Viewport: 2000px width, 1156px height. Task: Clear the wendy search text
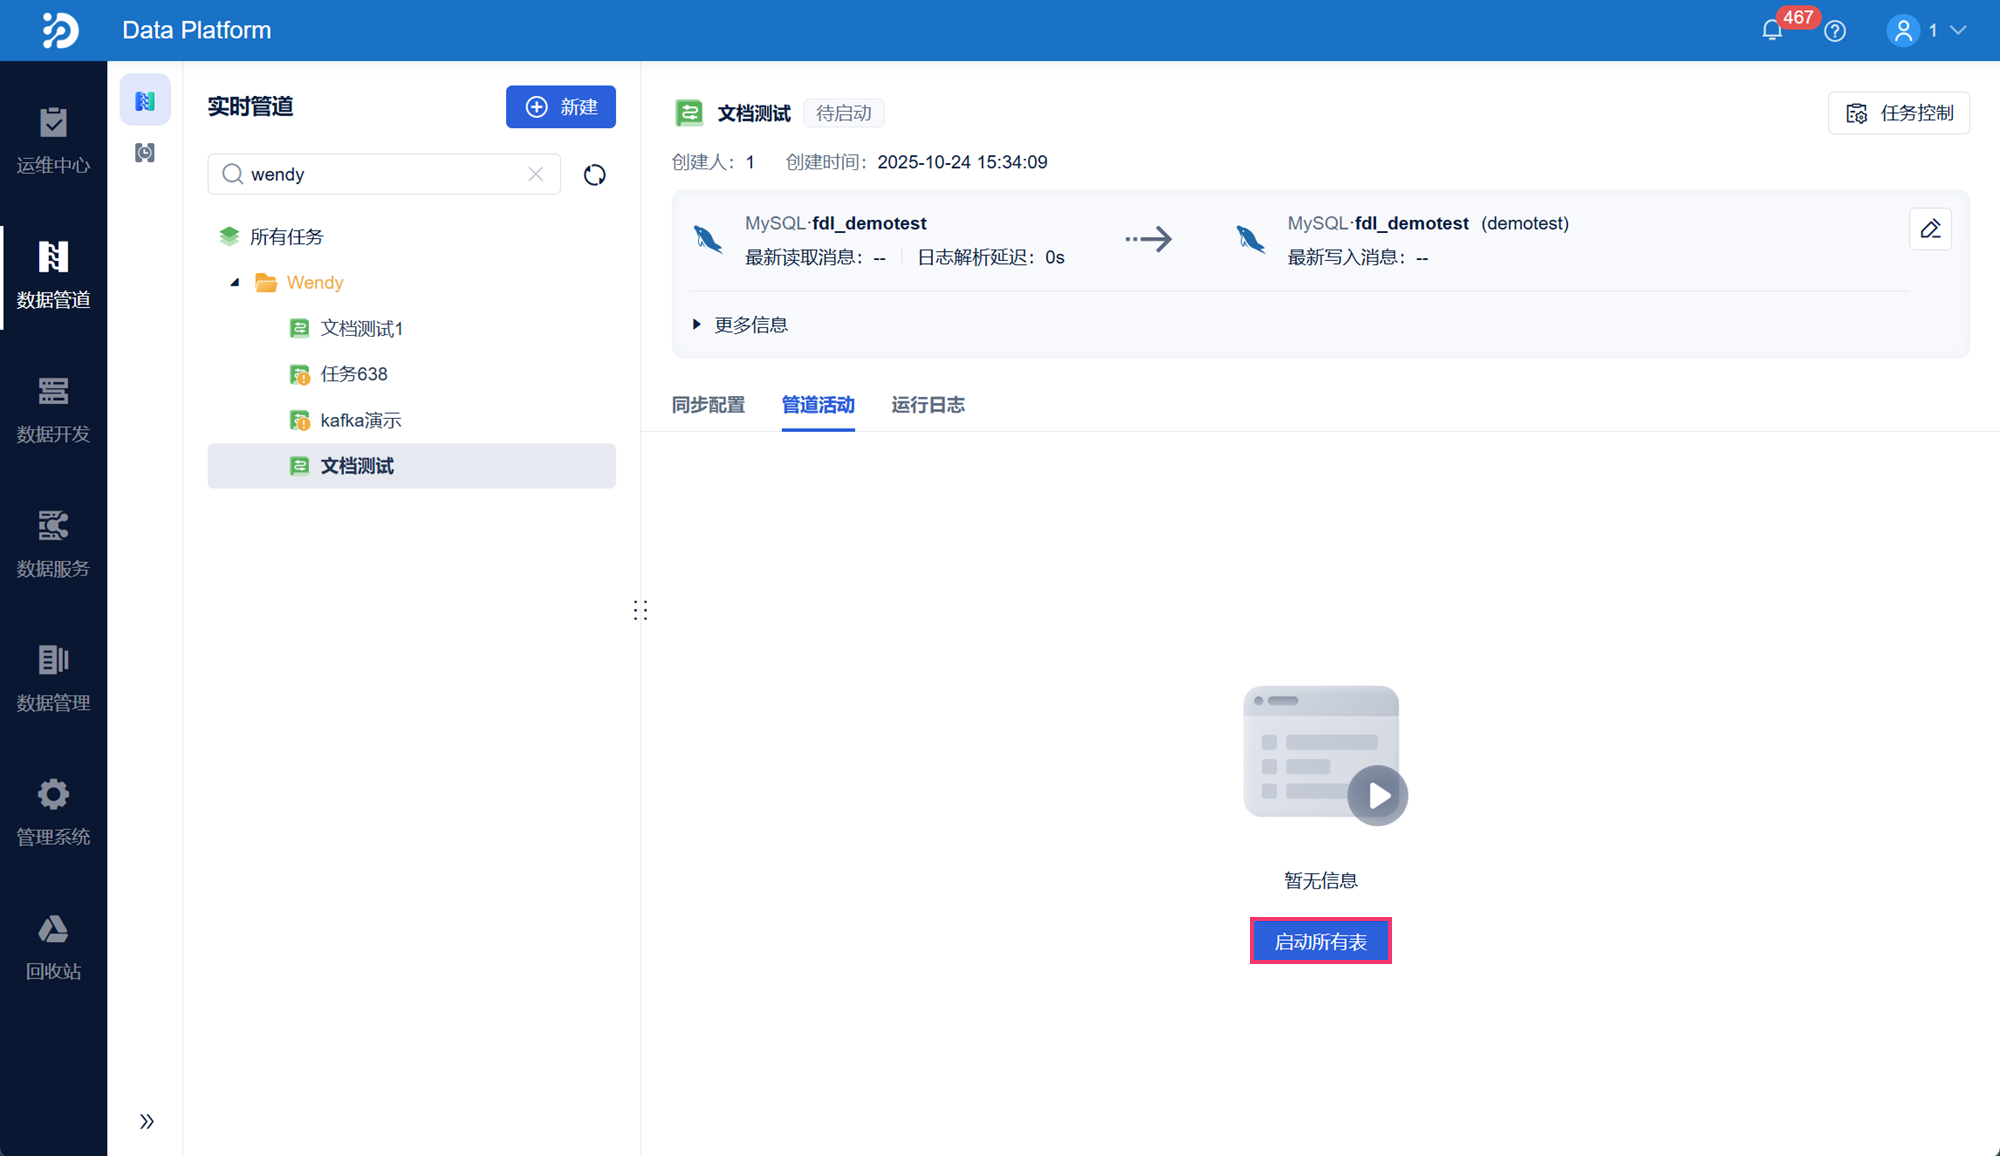pyautogui.click(x=536, y=174)
